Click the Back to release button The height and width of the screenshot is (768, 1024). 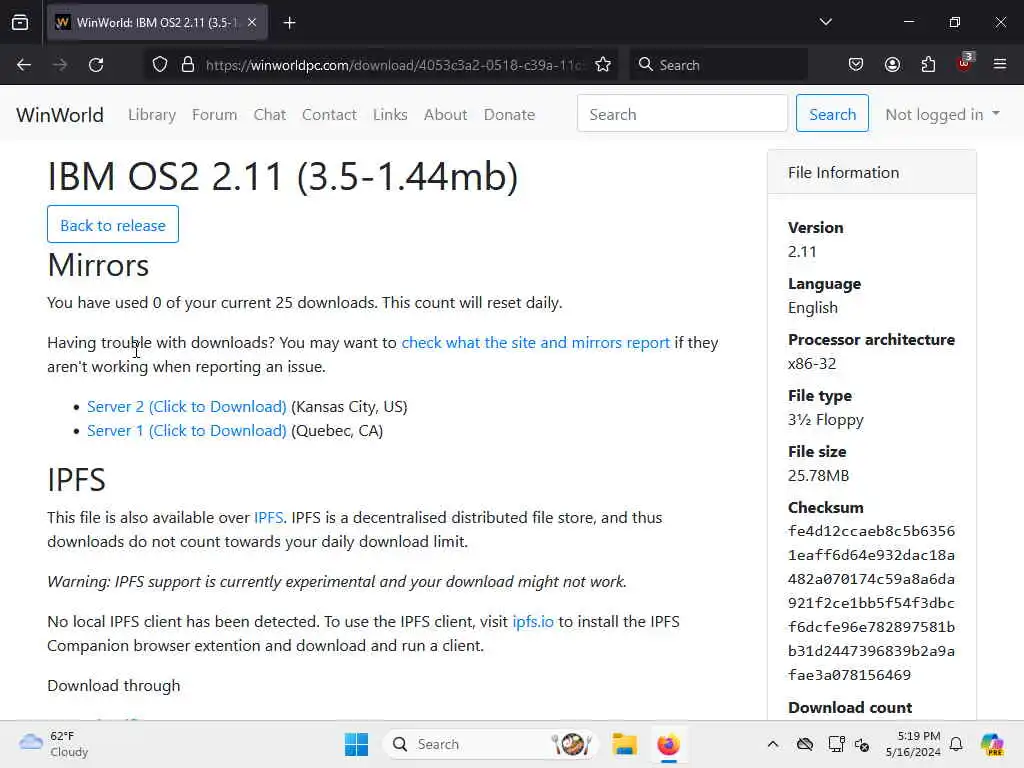113,225
